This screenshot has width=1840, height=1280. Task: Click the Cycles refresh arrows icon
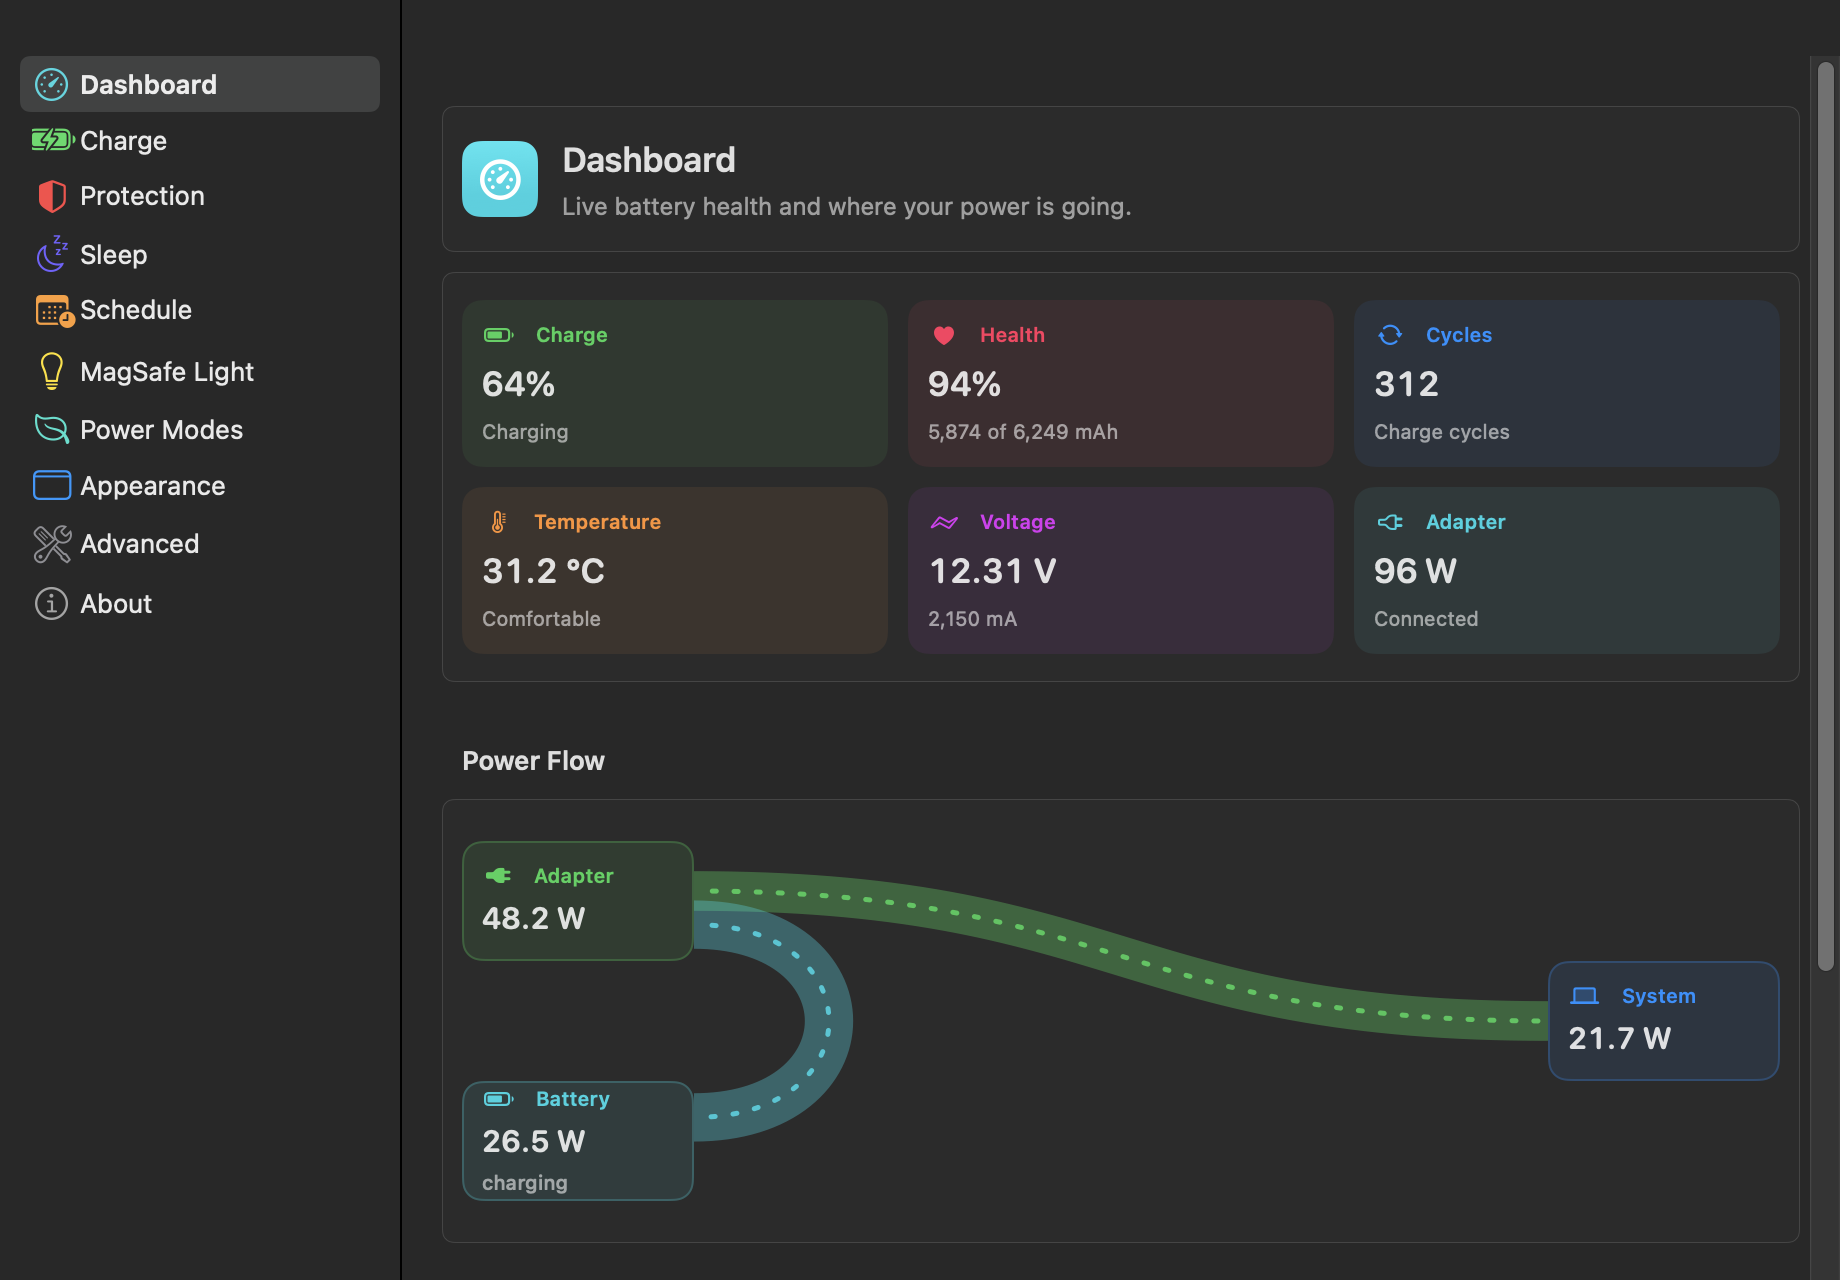pos(1390,335)
